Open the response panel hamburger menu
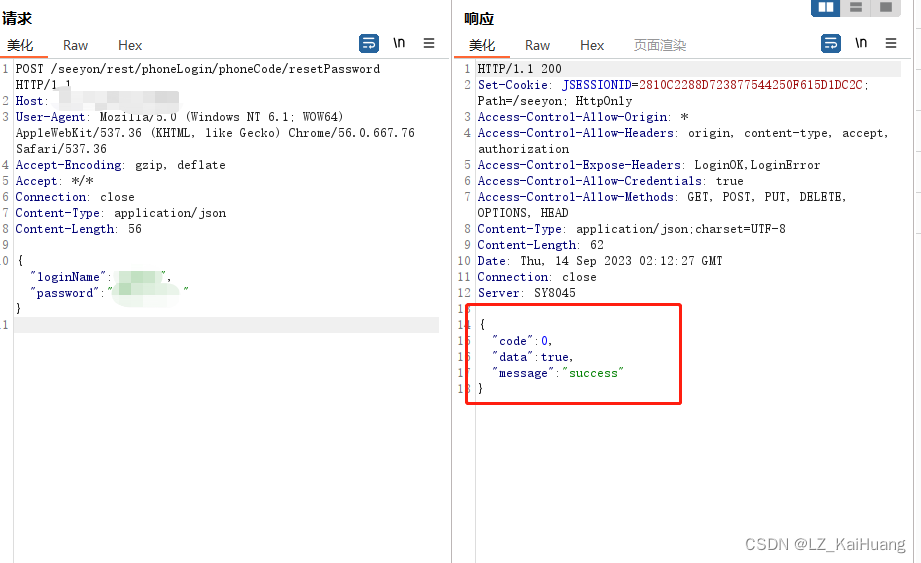The height and width of the screenshot is (563, 921). point(891,43)
